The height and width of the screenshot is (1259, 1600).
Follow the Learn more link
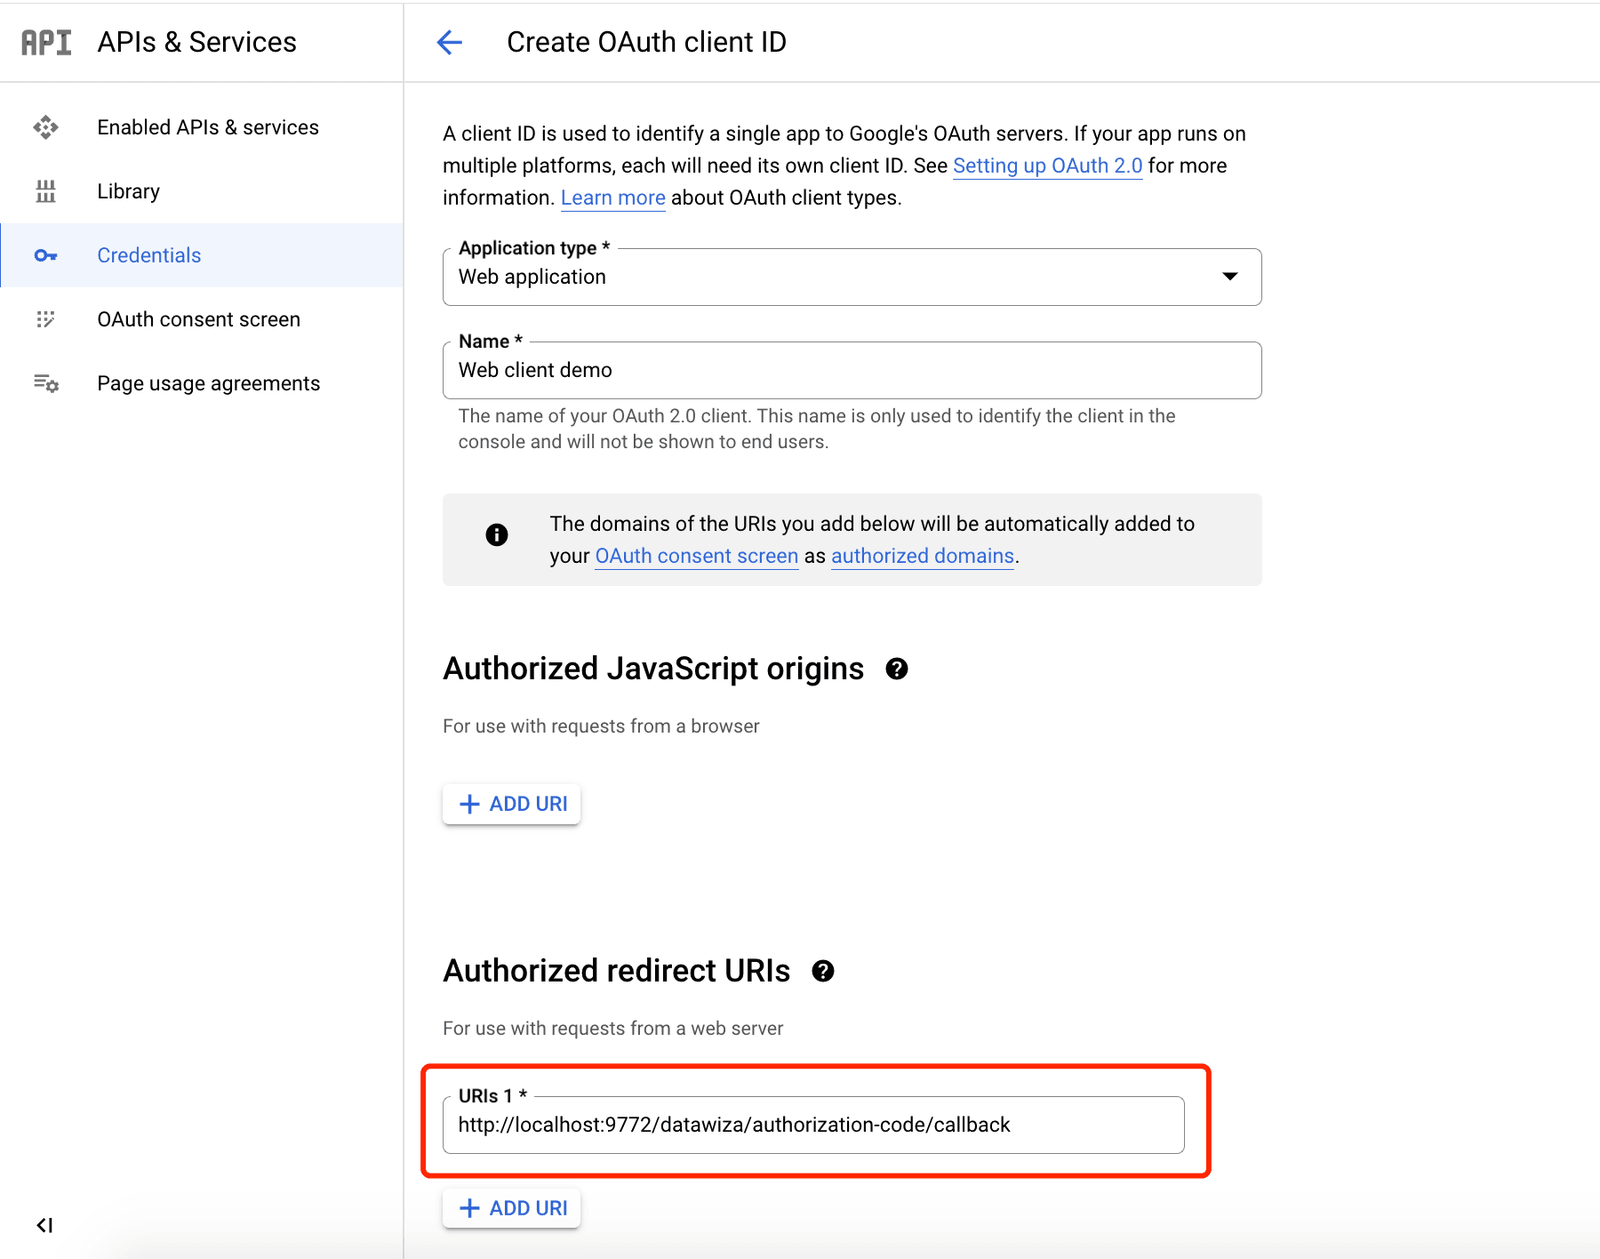point(613,198)
